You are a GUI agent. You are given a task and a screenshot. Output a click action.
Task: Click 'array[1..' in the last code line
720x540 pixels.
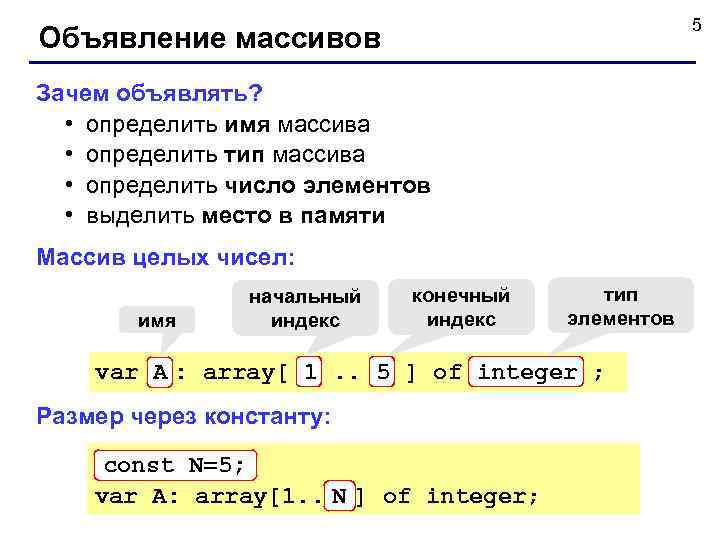click(x=259, y=497)
